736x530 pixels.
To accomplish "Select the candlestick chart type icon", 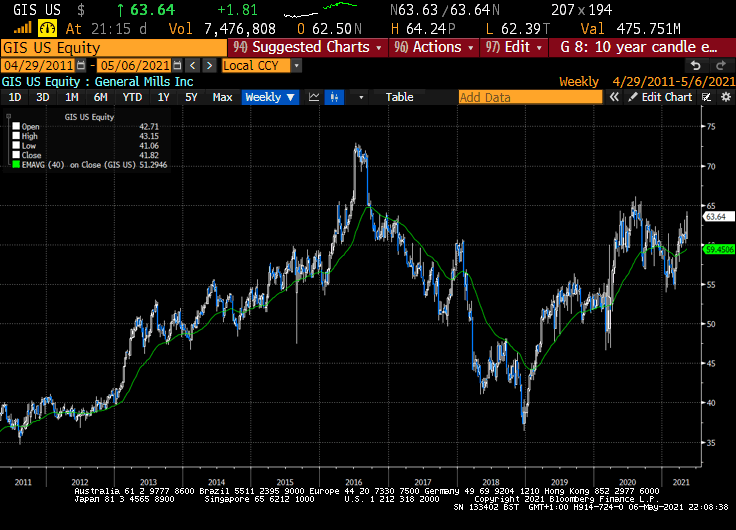I will 335,97.
